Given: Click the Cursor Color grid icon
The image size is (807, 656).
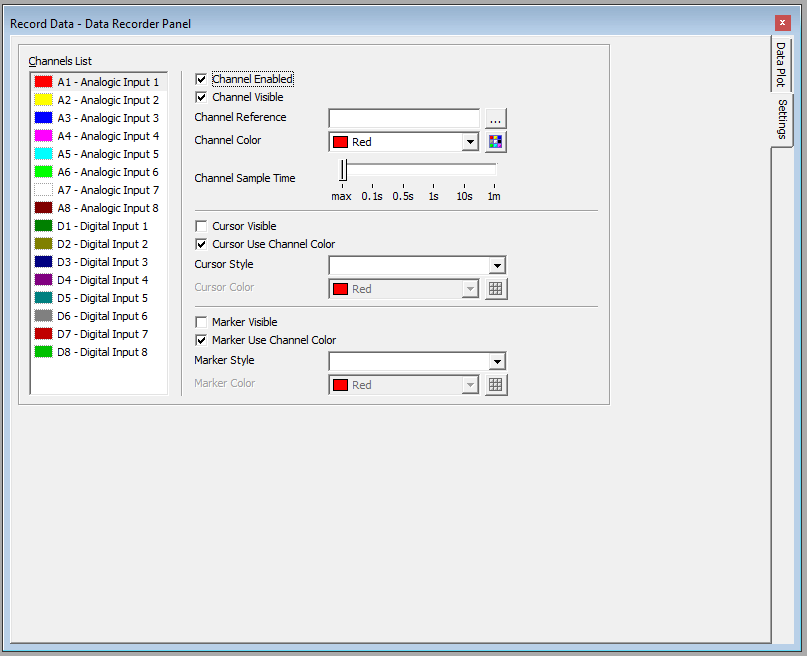Looking at the screenshot, I should pyautogui.click(x=496, y=289).
